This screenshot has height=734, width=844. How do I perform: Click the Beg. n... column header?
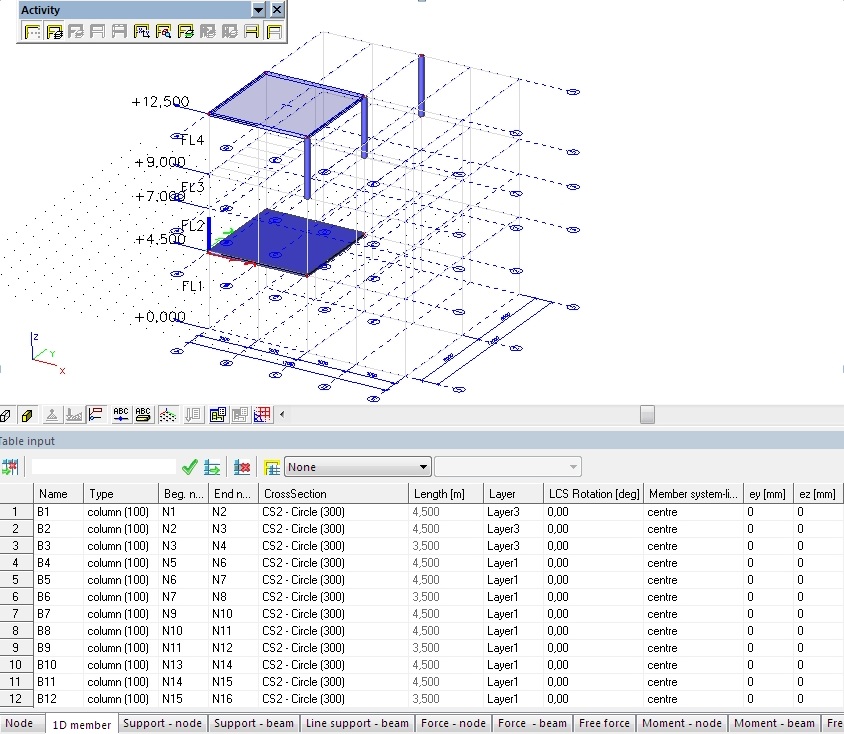(184, 493)
